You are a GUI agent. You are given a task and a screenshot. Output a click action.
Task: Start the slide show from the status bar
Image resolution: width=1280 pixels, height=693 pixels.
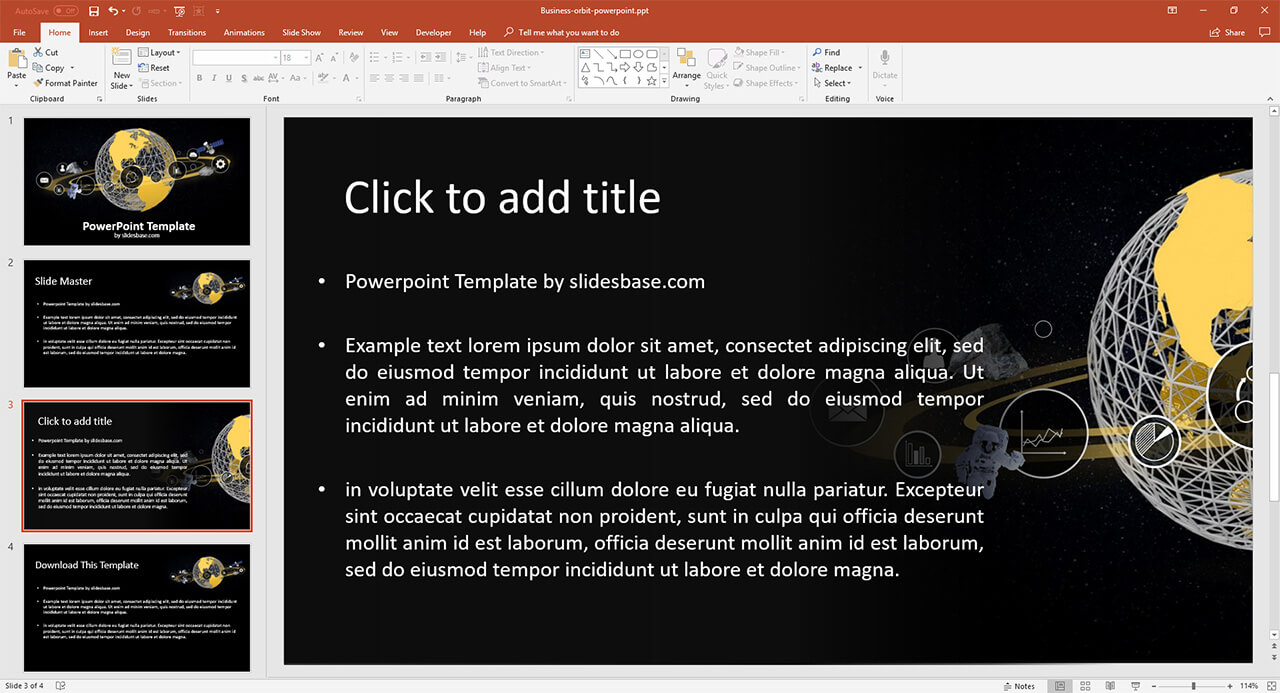pos(1135,686)
